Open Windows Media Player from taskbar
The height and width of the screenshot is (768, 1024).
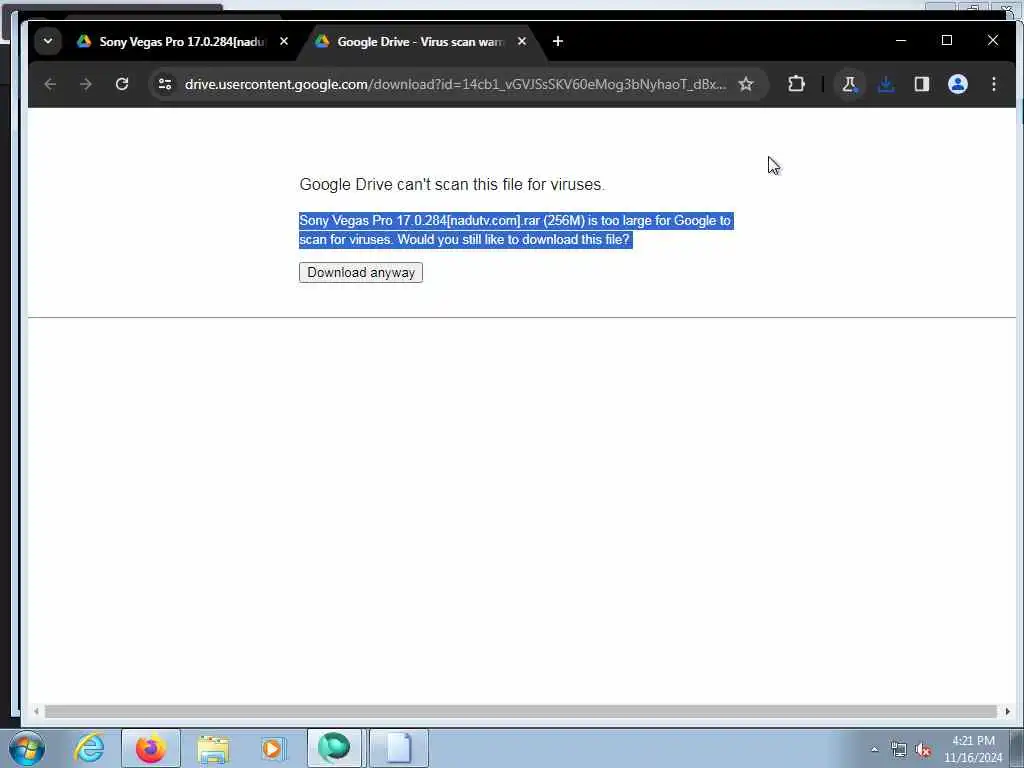(272, 748)
